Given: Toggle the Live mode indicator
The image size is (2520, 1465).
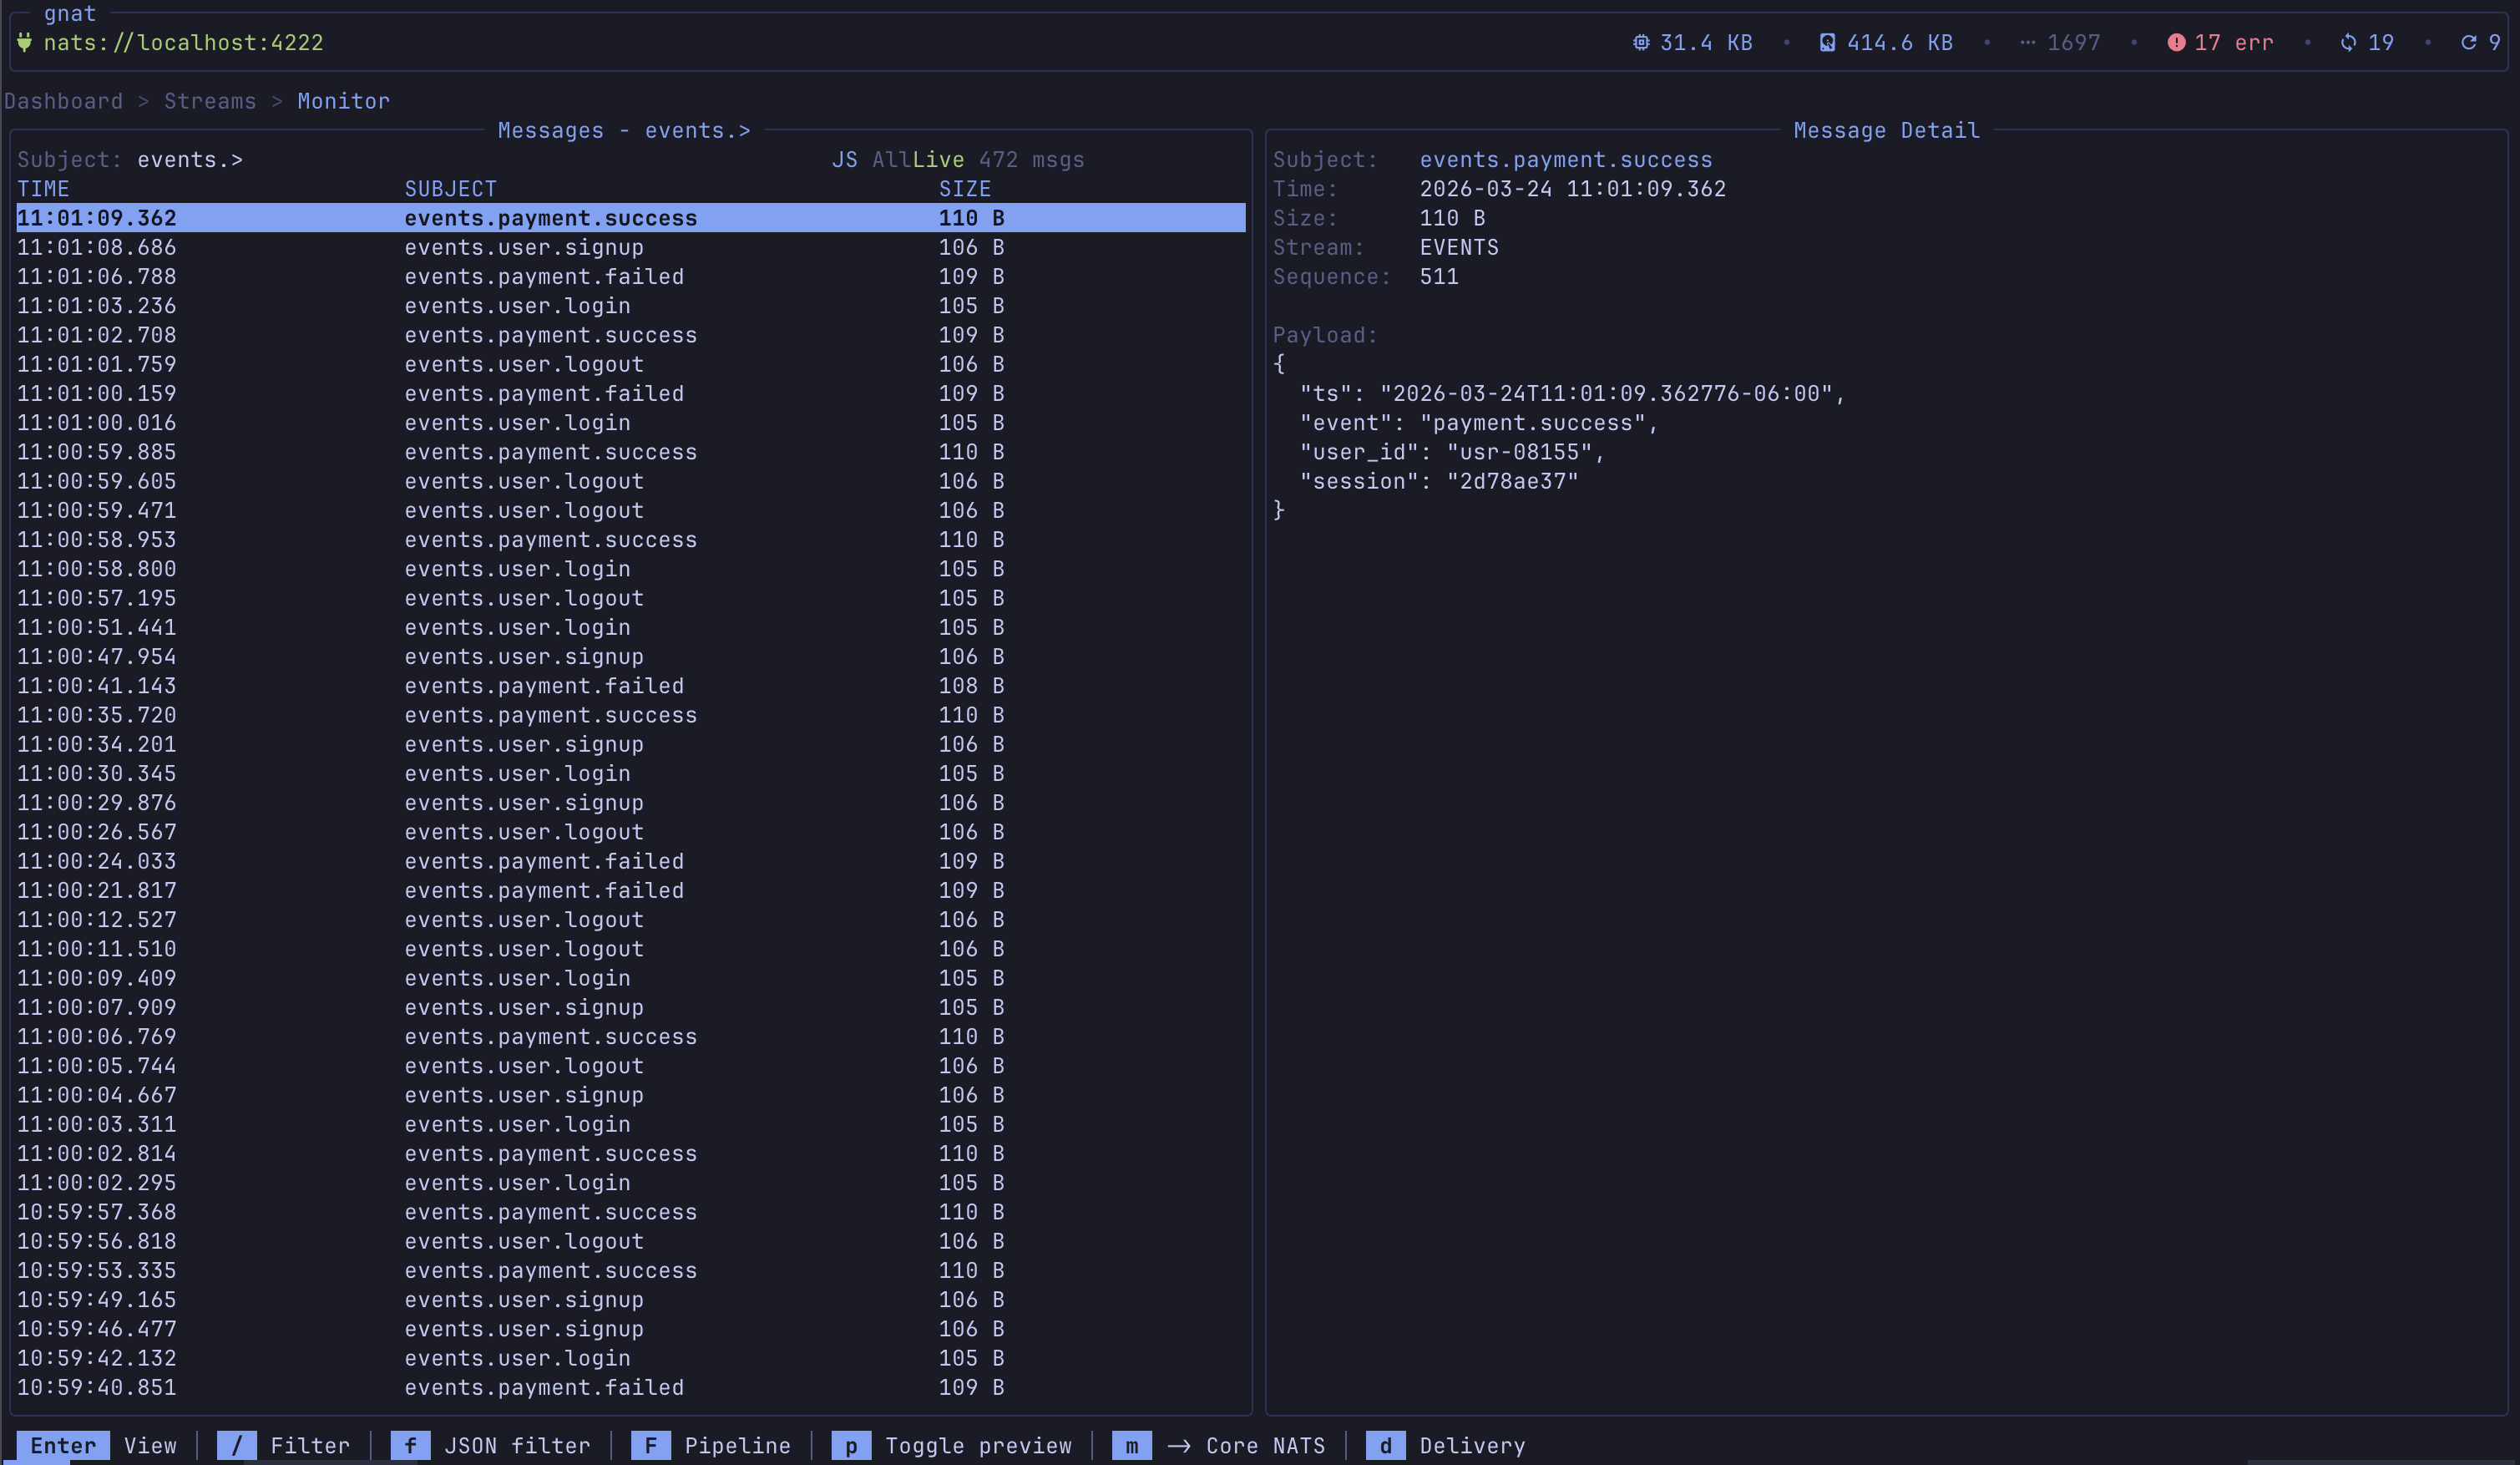Looking at the screenshot, I should 938,160.
